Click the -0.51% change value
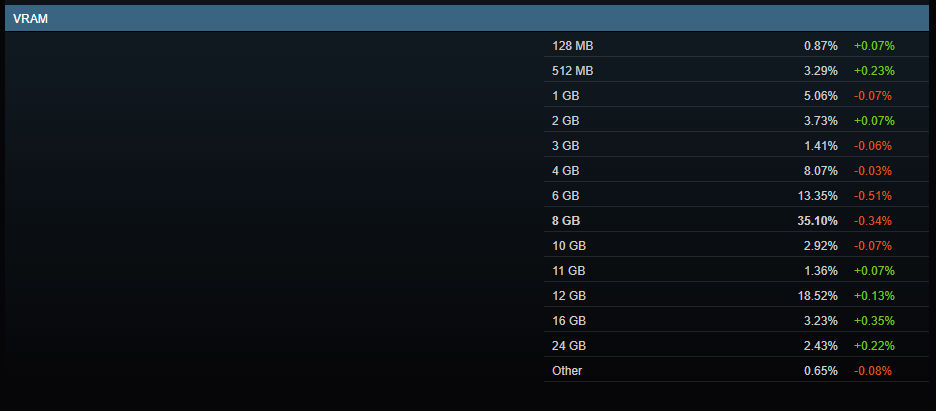 point(873,196)
